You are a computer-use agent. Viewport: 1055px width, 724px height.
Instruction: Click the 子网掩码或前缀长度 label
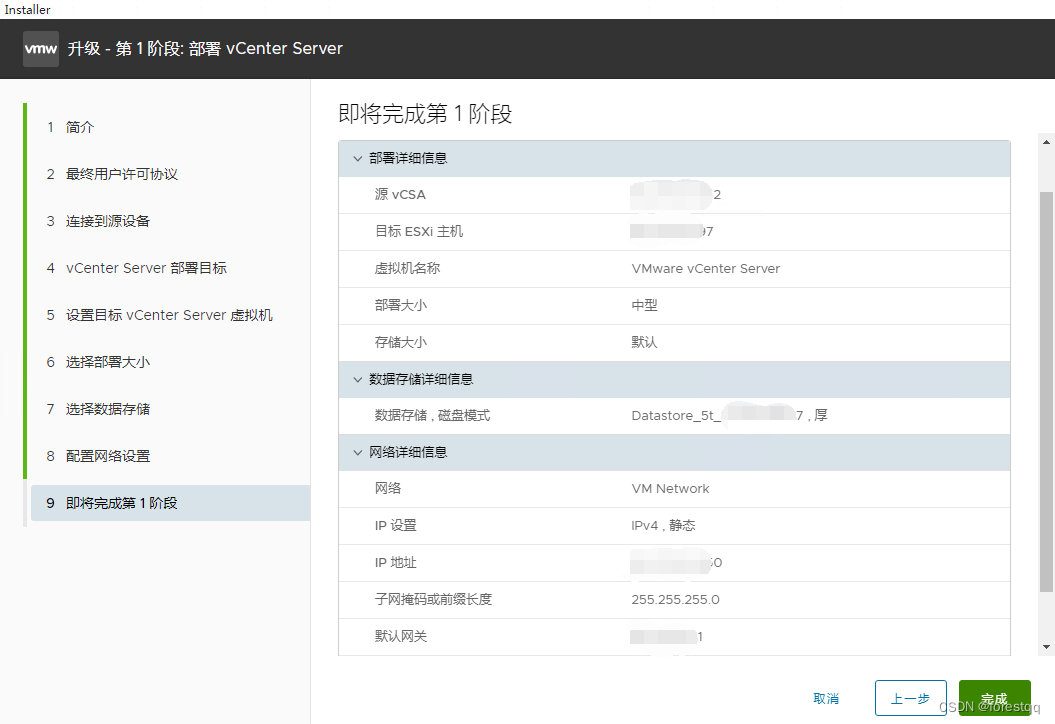(433, 600)
